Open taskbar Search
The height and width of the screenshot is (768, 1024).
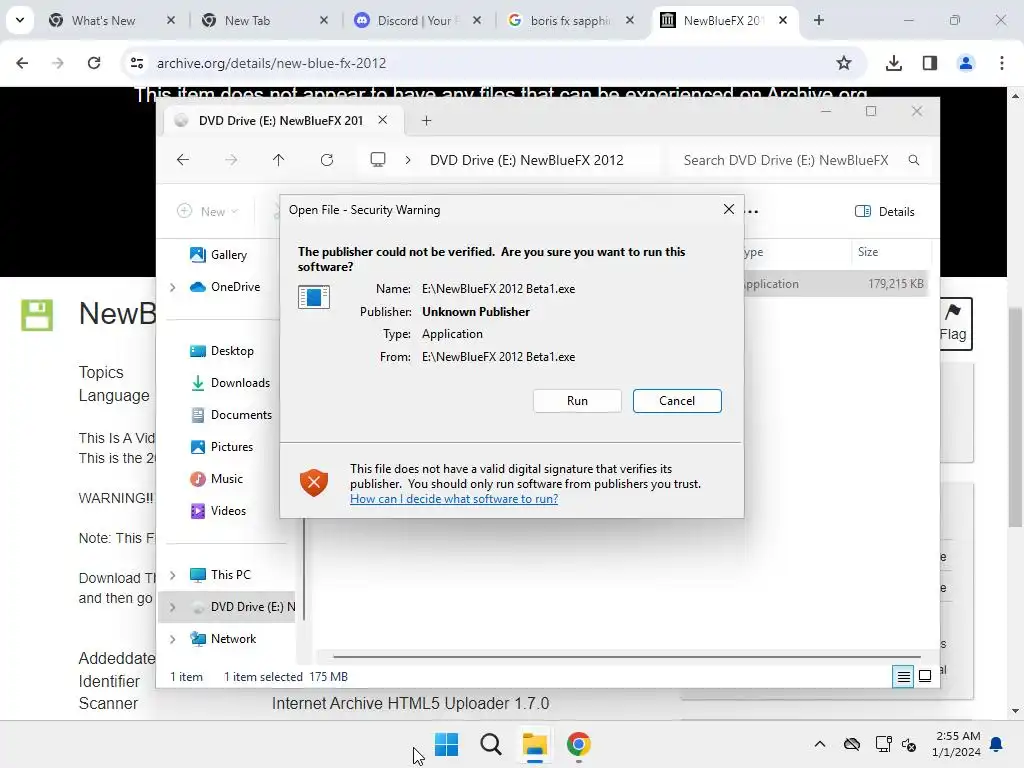[x=490, y=744]
